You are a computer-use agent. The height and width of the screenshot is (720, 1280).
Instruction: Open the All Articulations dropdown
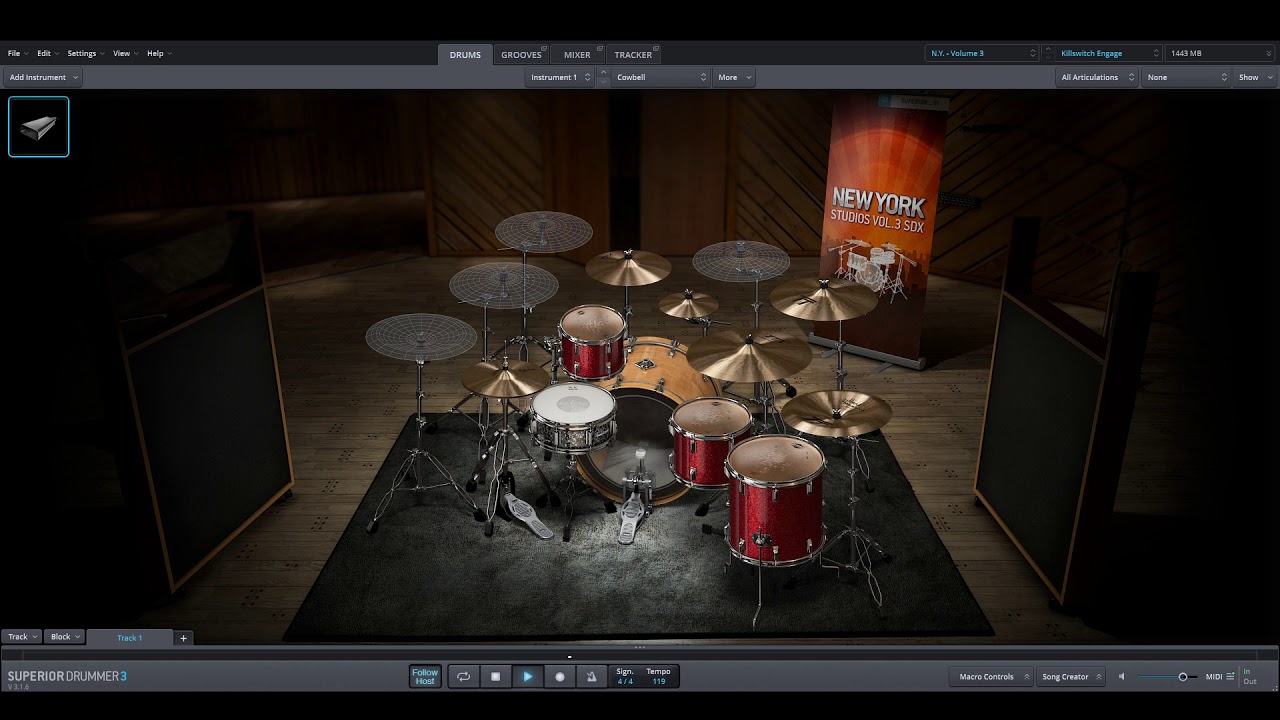pos(1096,77)
